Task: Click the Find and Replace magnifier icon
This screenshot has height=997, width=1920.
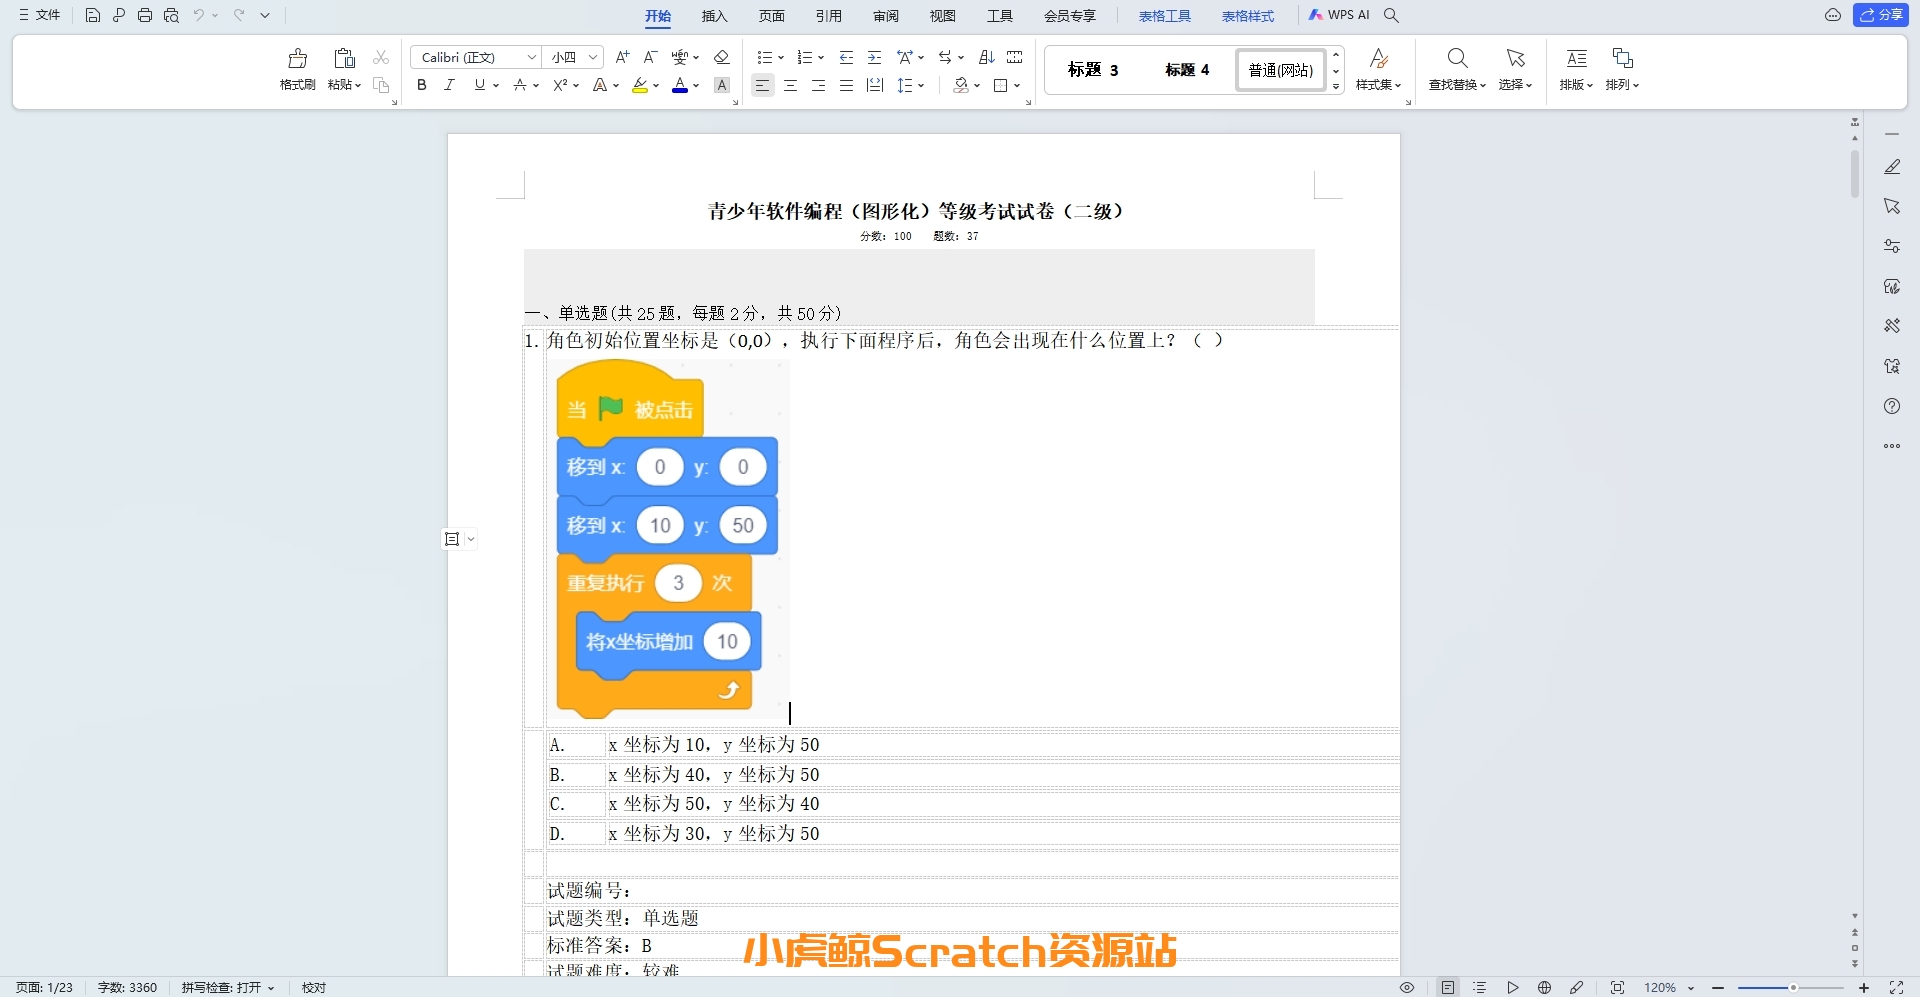Action: [1457, 58]
